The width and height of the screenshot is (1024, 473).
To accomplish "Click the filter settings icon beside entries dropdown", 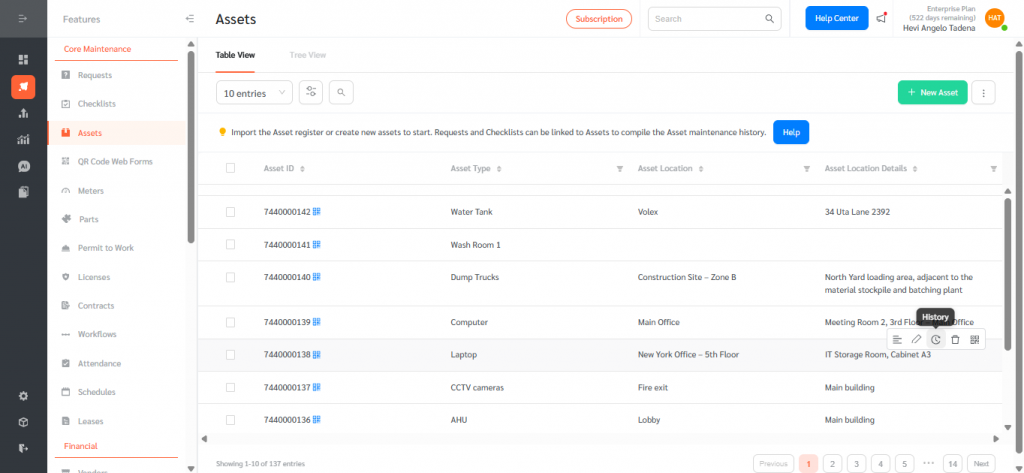I will point(312,92).
